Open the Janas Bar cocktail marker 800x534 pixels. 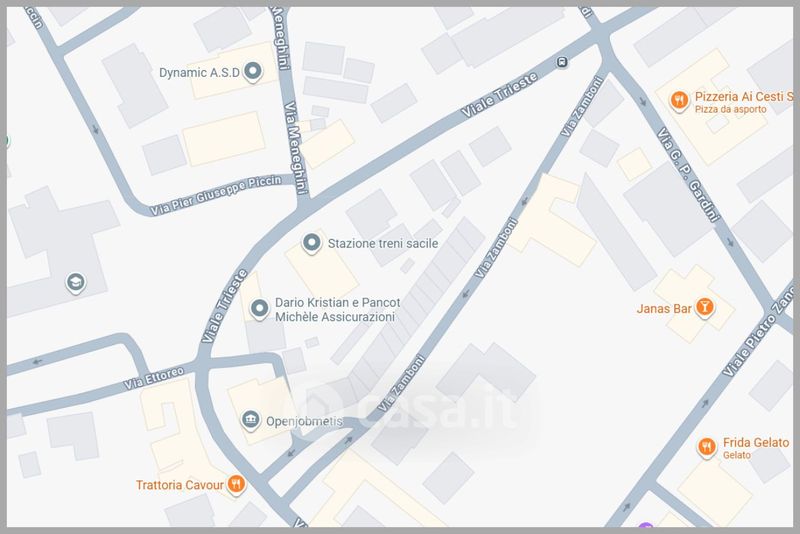(x=705, y=308)
